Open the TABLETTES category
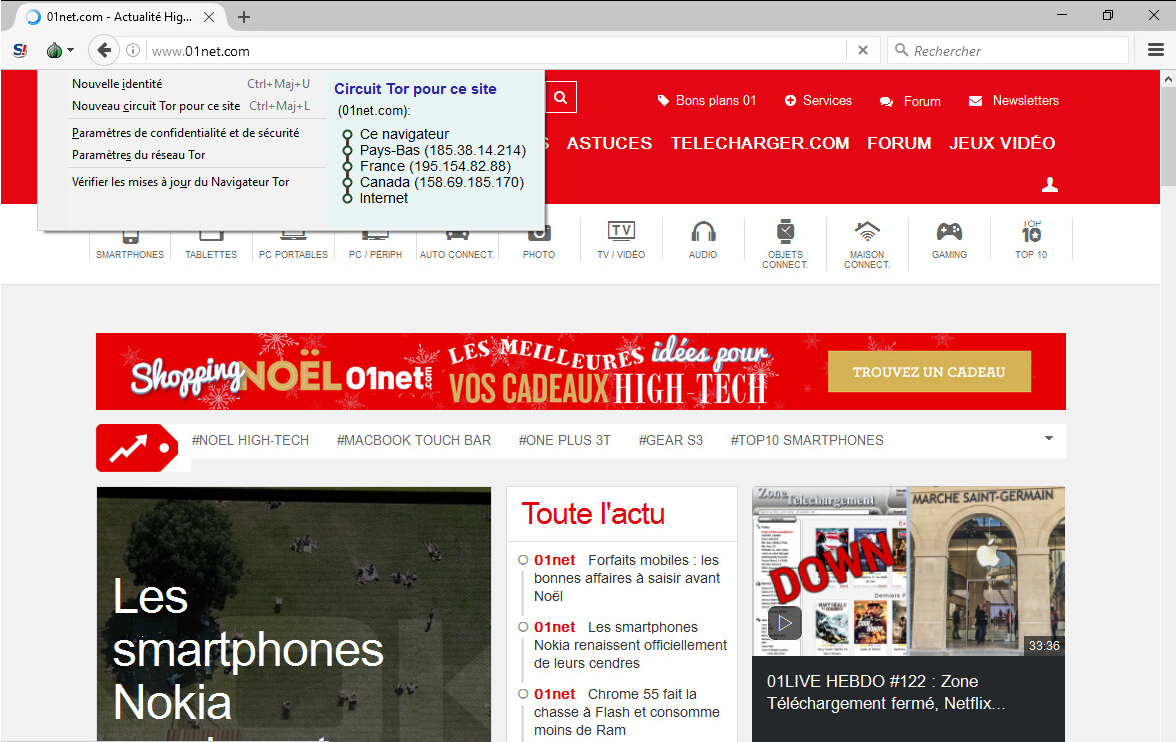This screenshot has height=742, width=1176. [211, 246]
